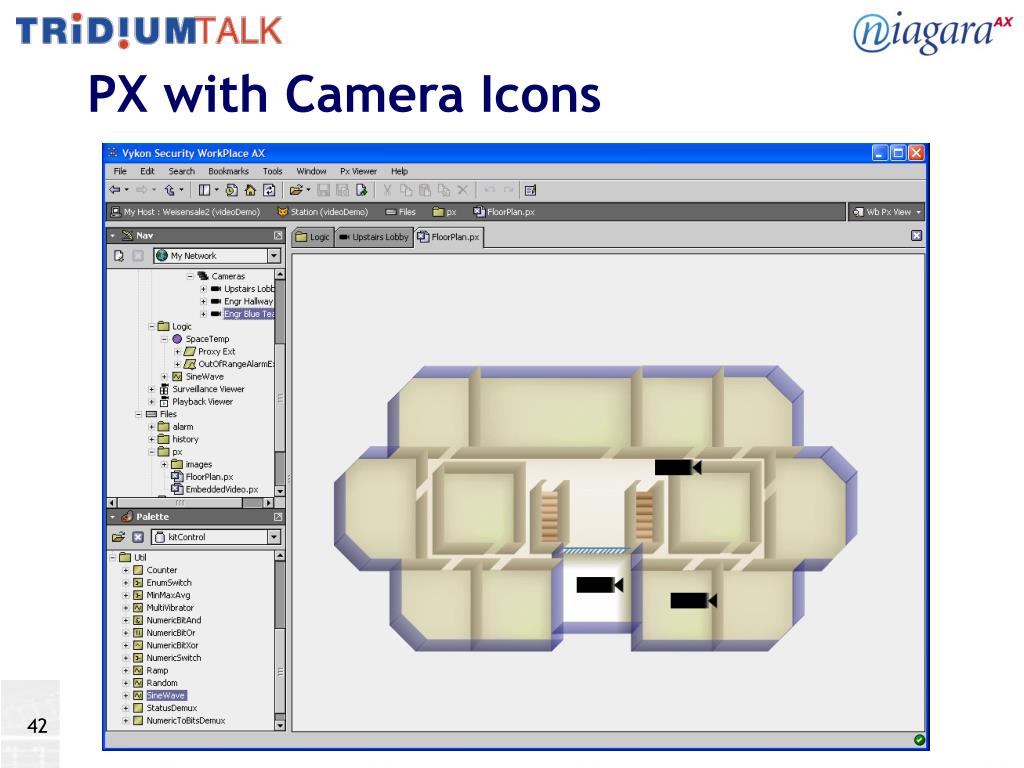Click the px folder breadcrumb
Image resolution: width=1024 pixels, height=768 pixels.
445,212
